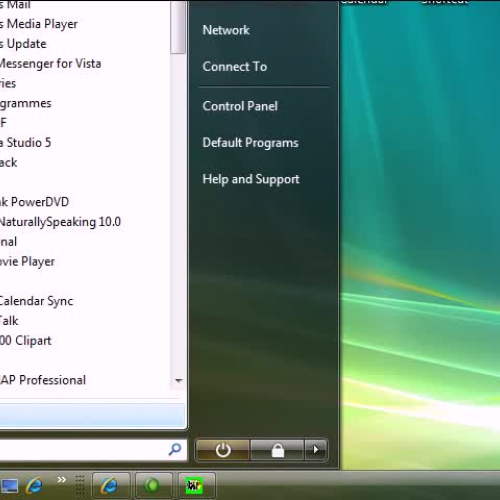Viewport: 500px width, 500px height.
Task: Click the search magnifier icon
Action: pyautogui.click(x=175, y=449)
